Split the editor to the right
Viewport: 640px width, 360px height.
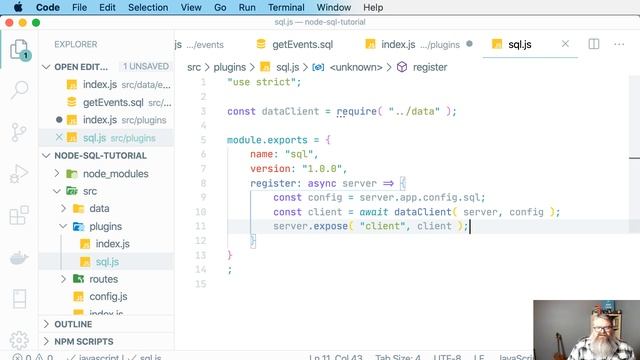point(594,44)
